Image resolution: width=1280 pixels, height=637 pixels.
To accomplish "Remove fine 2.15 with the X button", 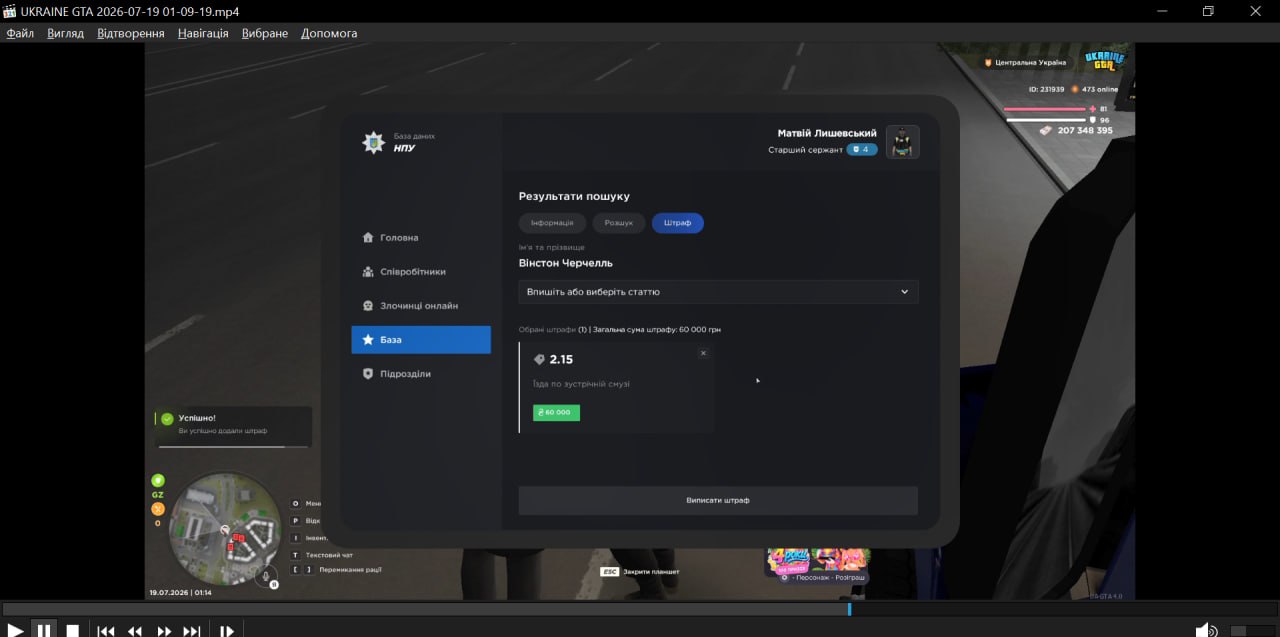I will coord(703,353).
